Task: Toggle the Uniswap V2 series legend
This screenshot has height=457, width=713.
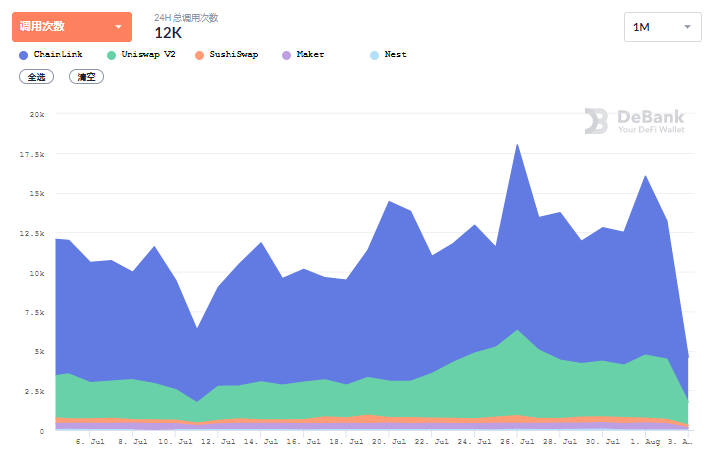Action: tap(141, 55)
